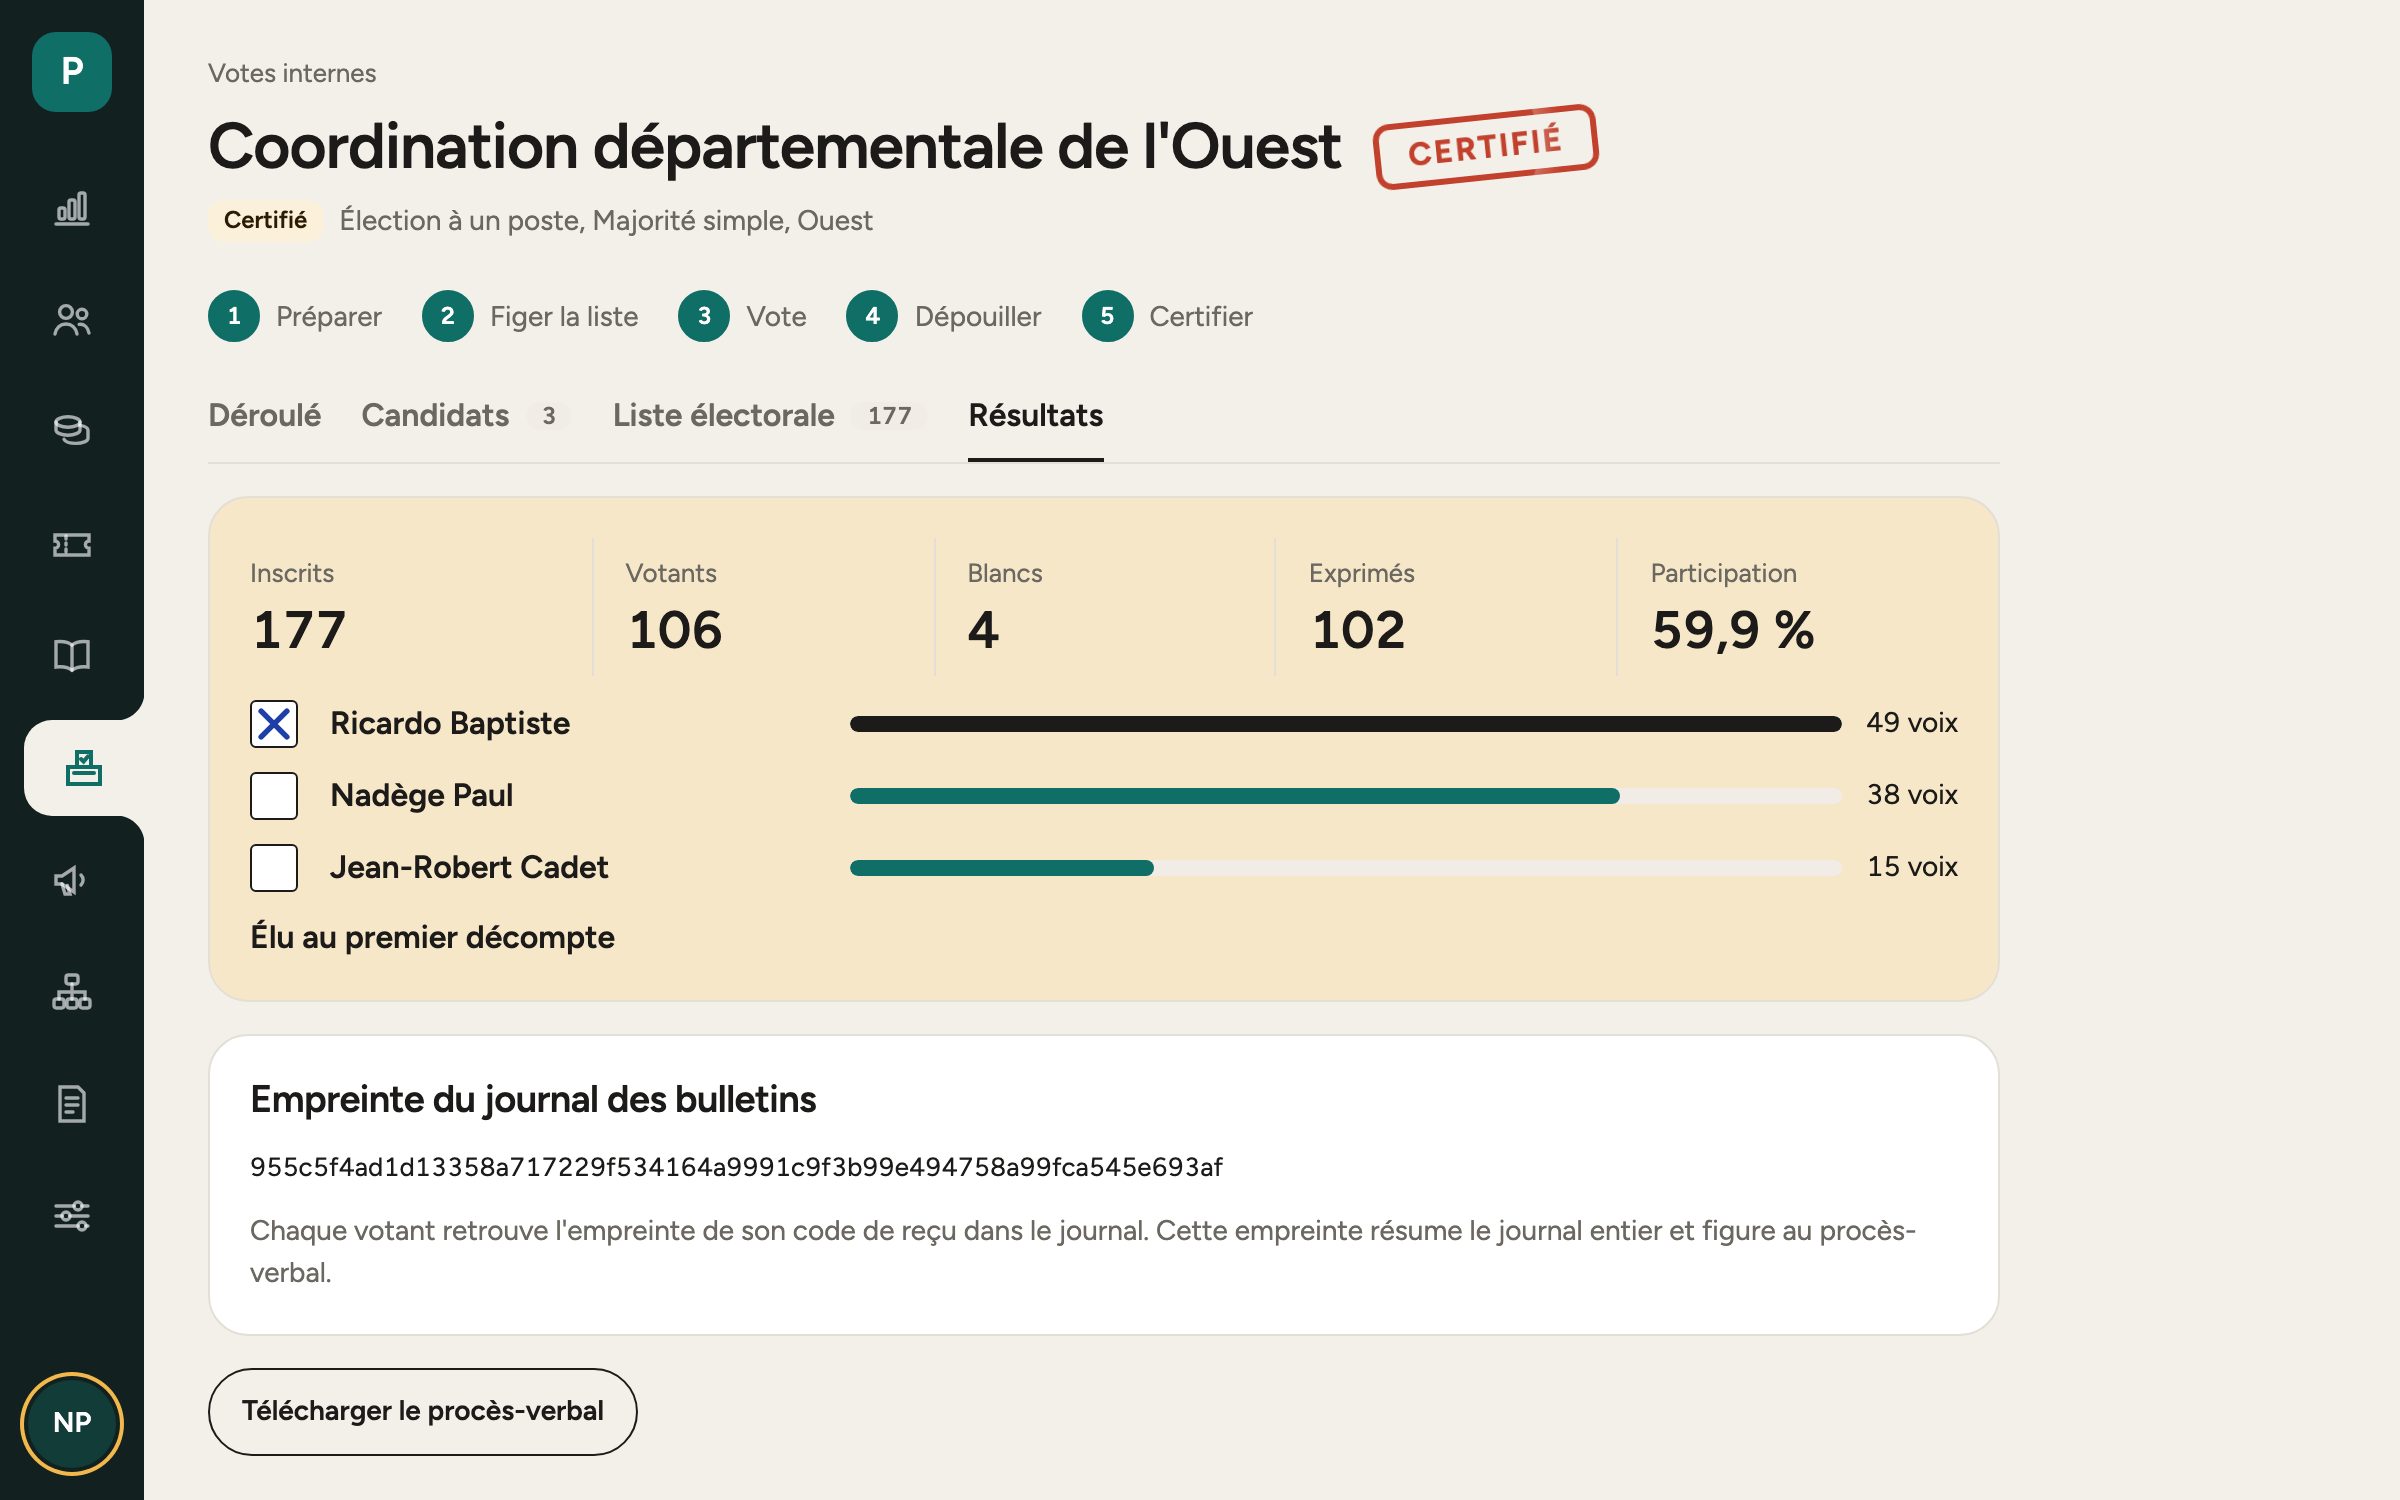Screen dimensions: 2400x1500
Task: Click the Votants value 106
Action: tap(675, 630)
